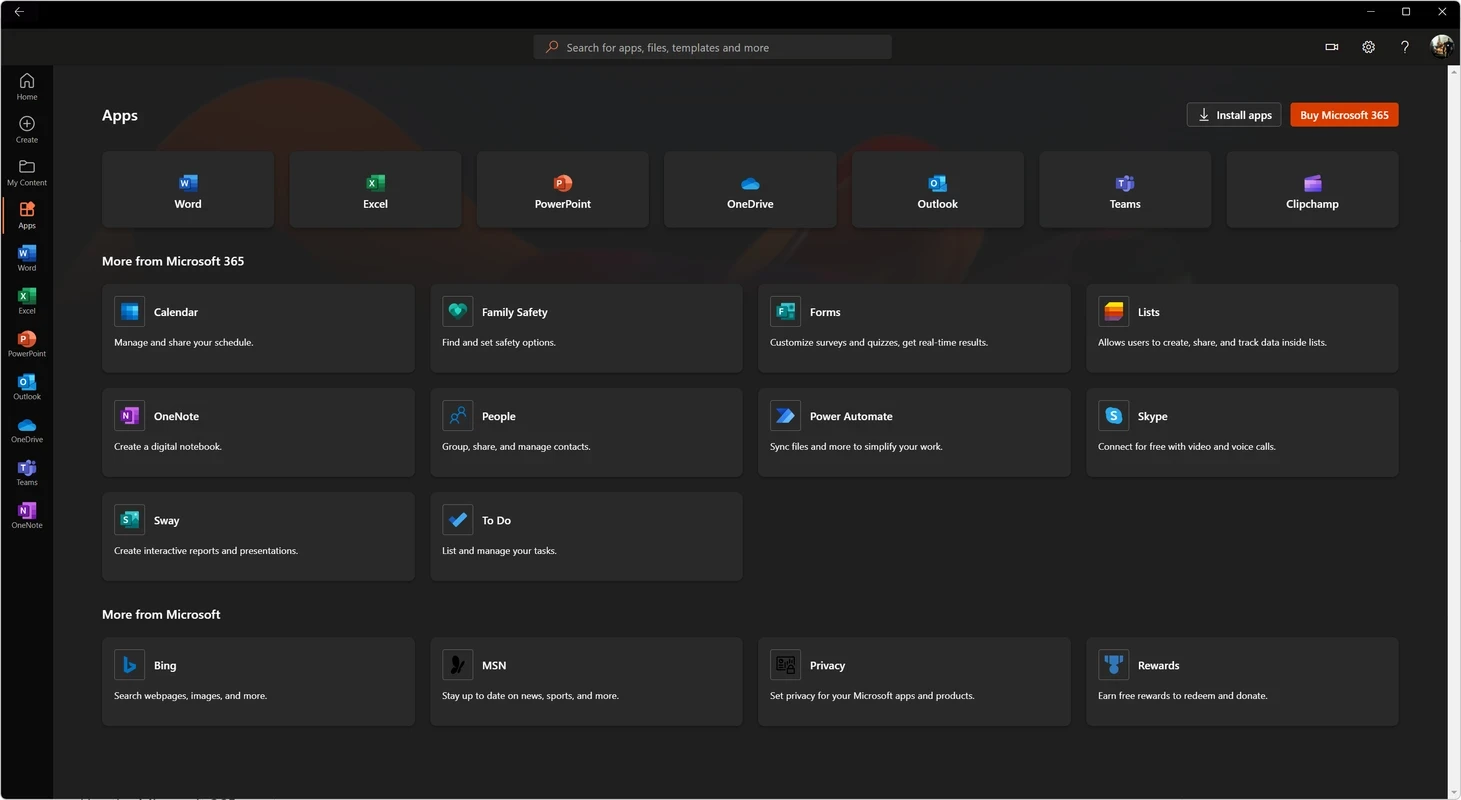The height and width of the screenshot is (800, 1461).
Task: Click the search box for apps and files
Action: coord(712,47)
